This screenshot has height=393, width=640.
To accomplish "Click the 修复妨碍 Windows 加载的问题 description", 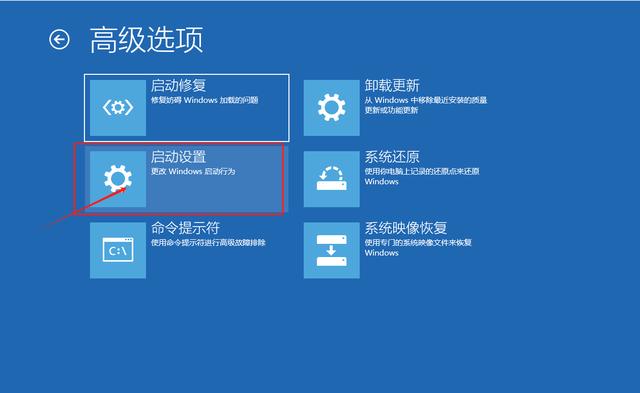I will pos(204,100).
